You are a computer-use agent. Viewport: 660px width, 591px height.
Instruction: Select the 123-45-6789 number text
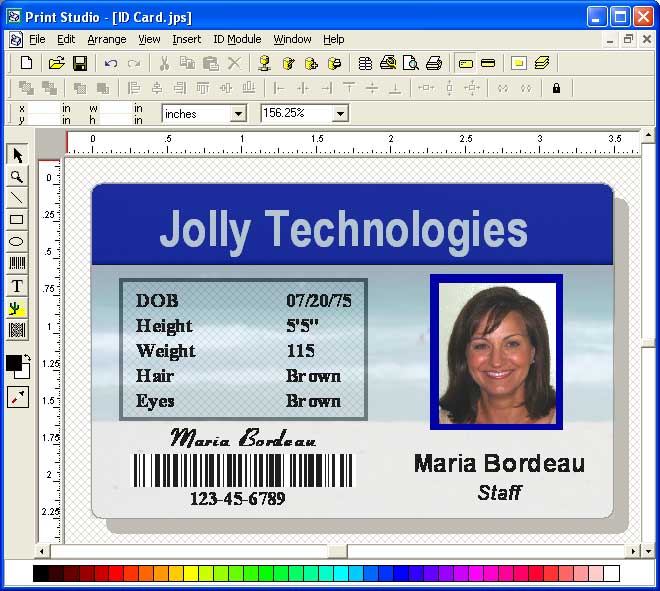[x=237, y=499]
